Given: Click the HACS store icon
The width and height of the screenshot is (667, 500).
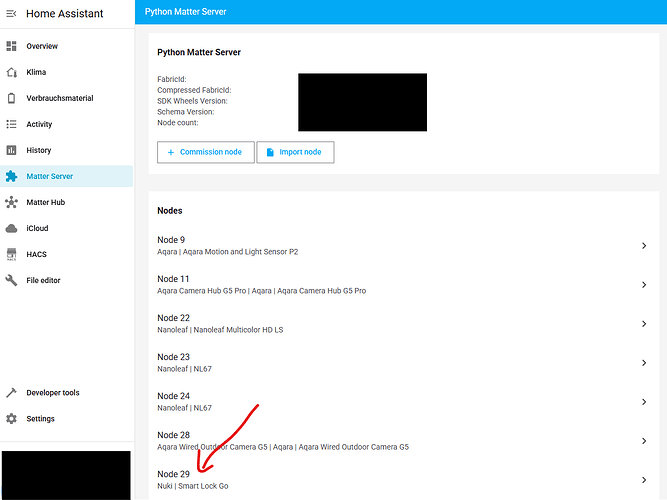Looking at the screenshot, I should (x=12, y=254).
